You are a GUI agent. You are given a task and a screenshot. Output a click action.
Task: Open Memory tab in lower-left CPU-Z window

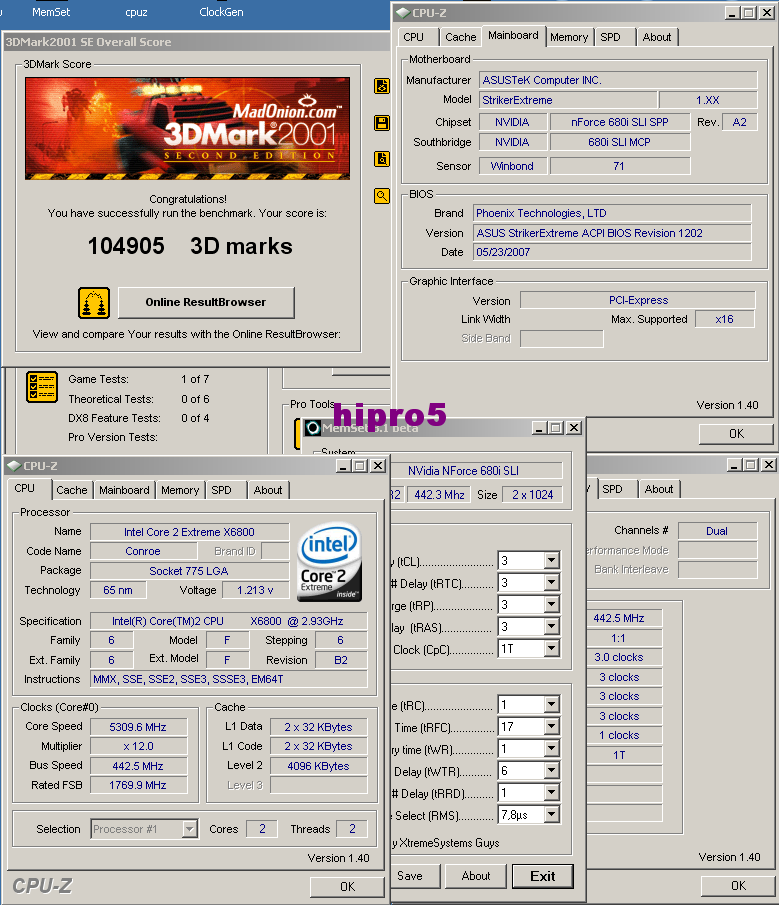tap(180, 490)
